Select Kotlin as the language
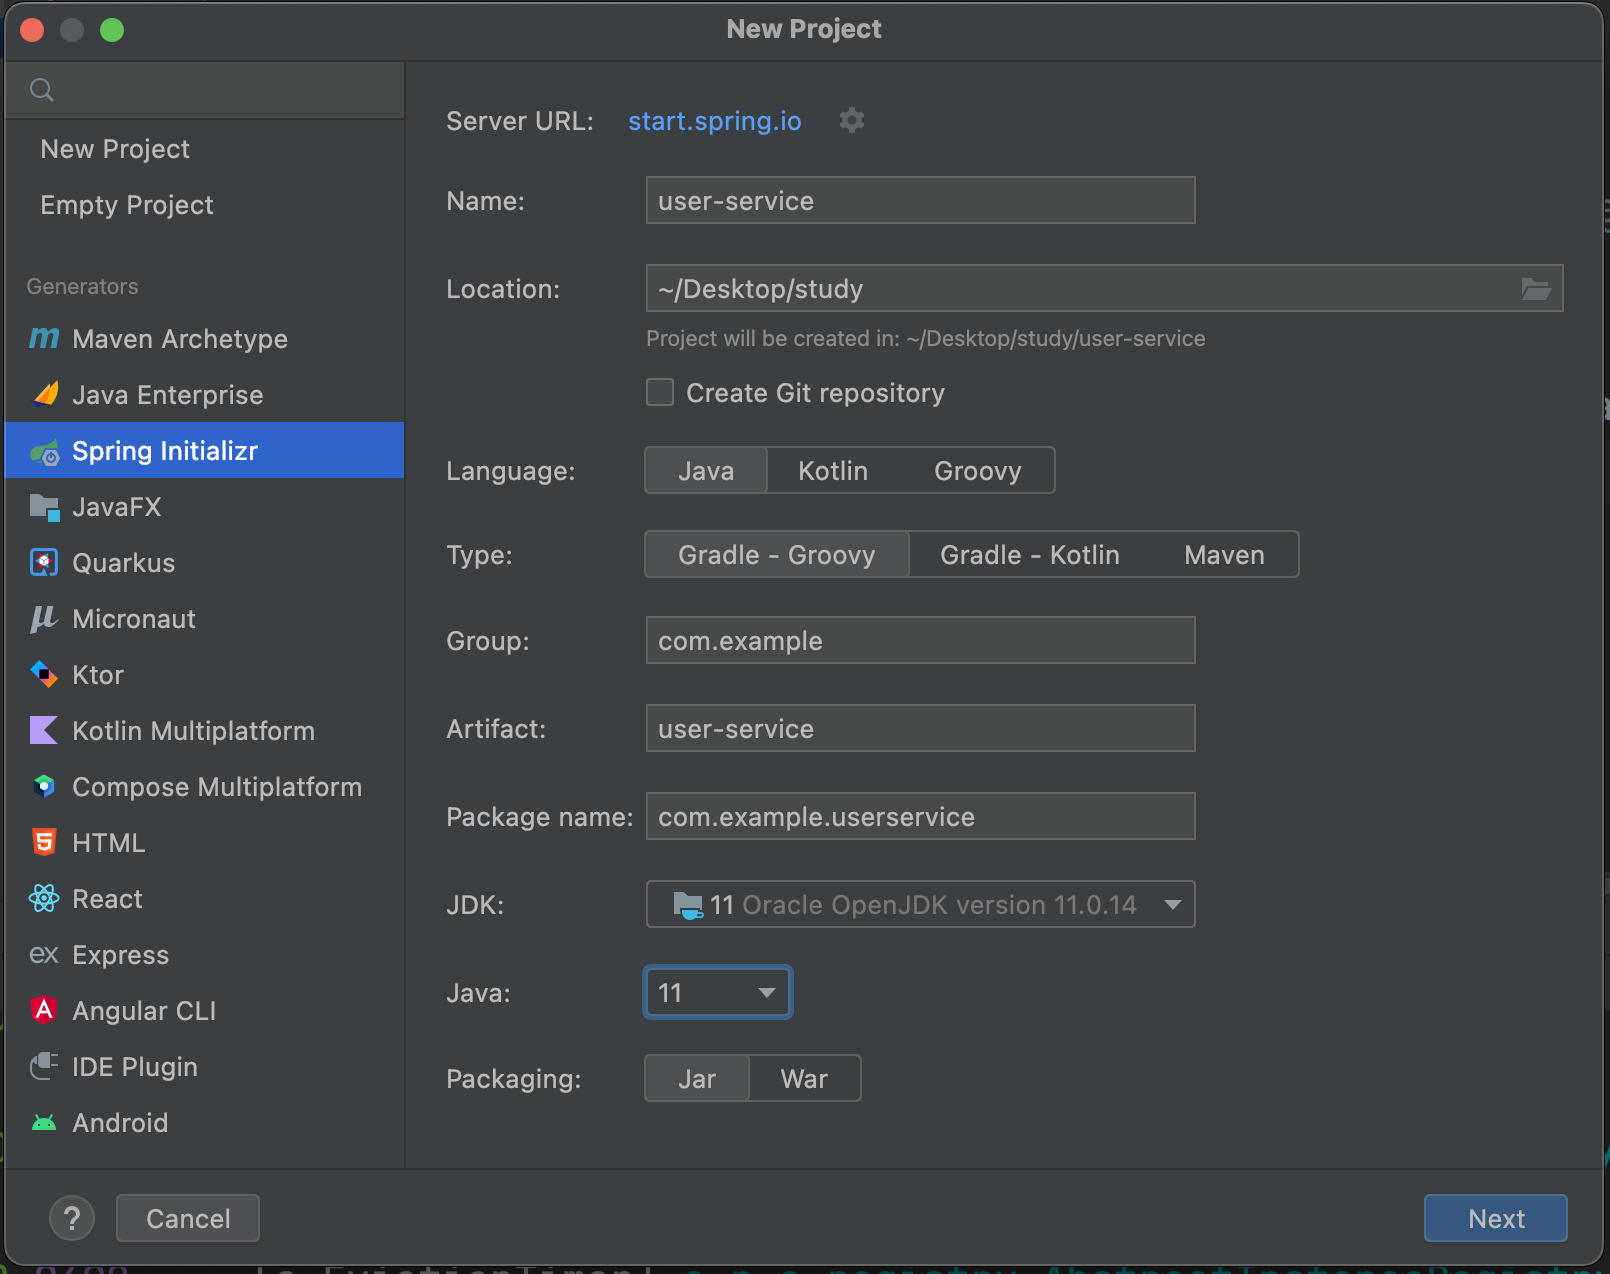Image resolution: width=1610 pixels, height=1274 pixels. 833,470
